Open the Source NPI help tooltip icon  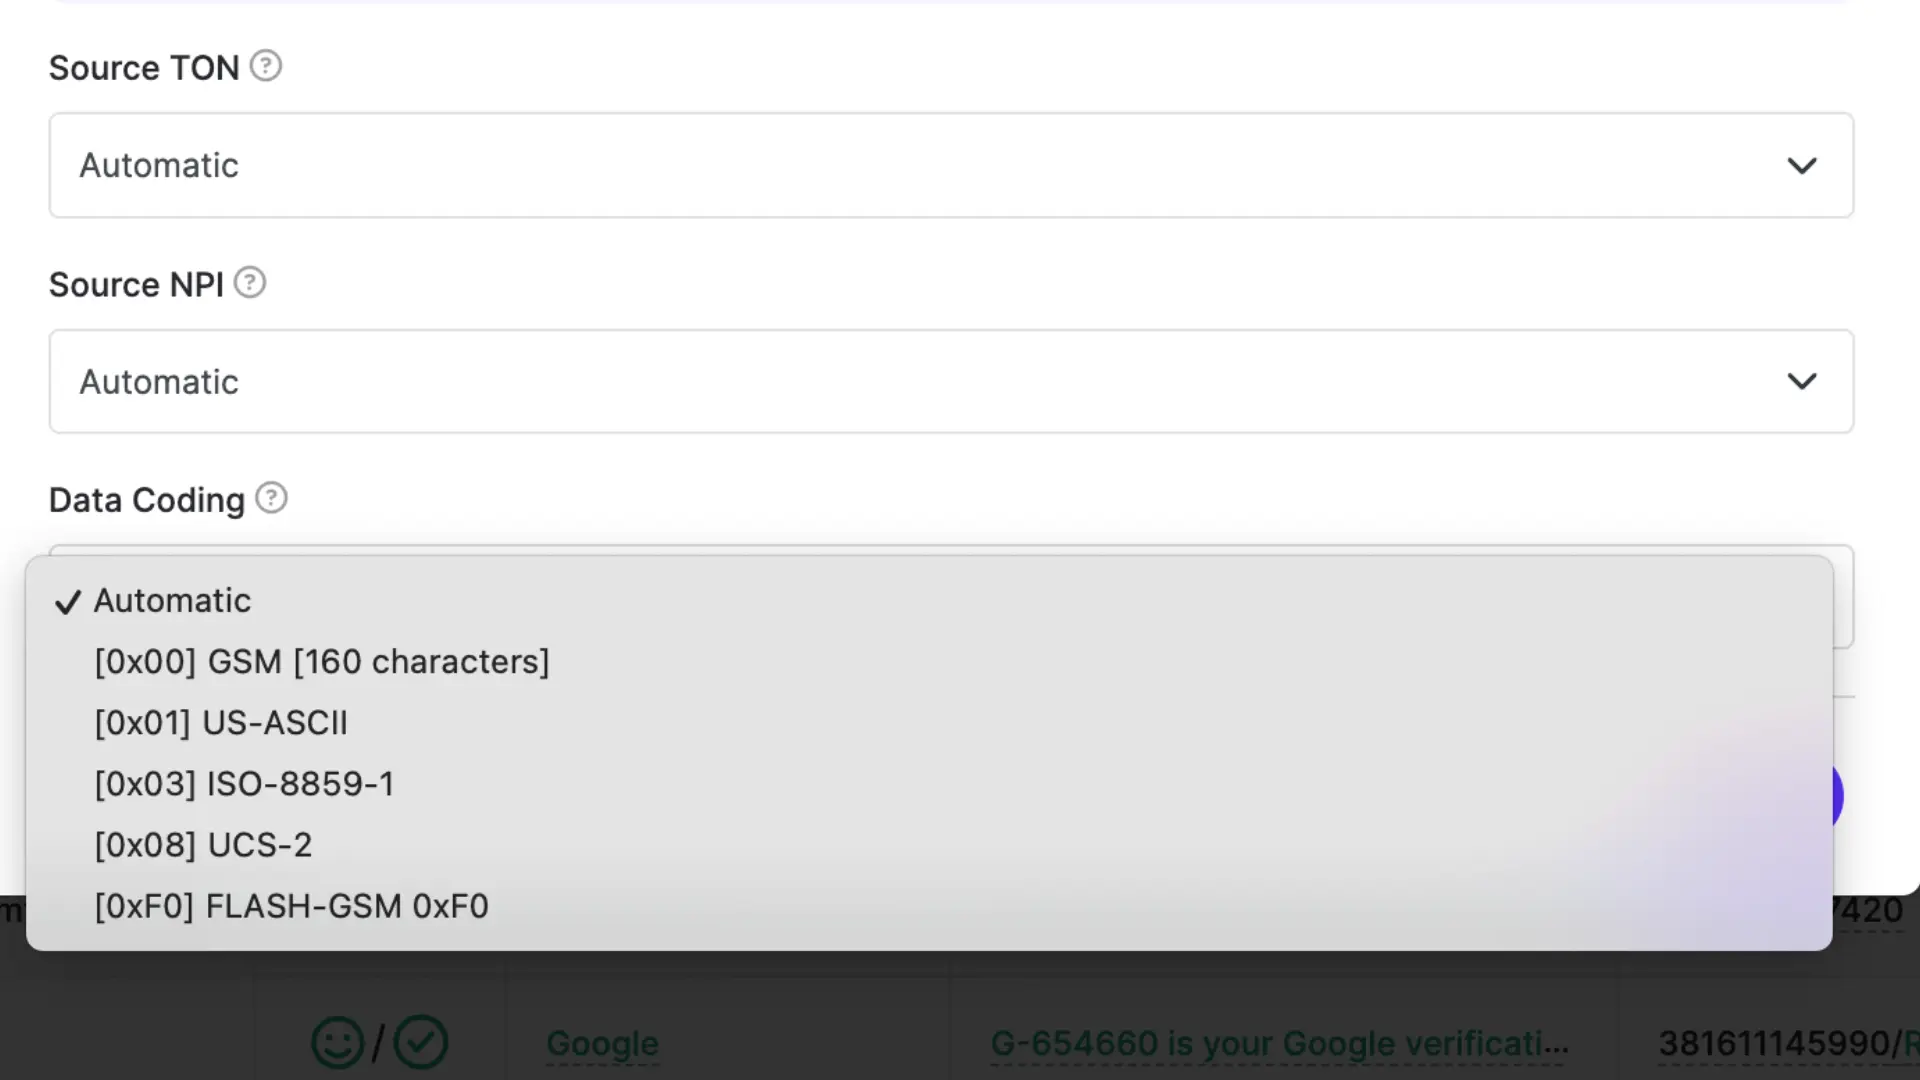pyautogui.click(x=250, y=283)
